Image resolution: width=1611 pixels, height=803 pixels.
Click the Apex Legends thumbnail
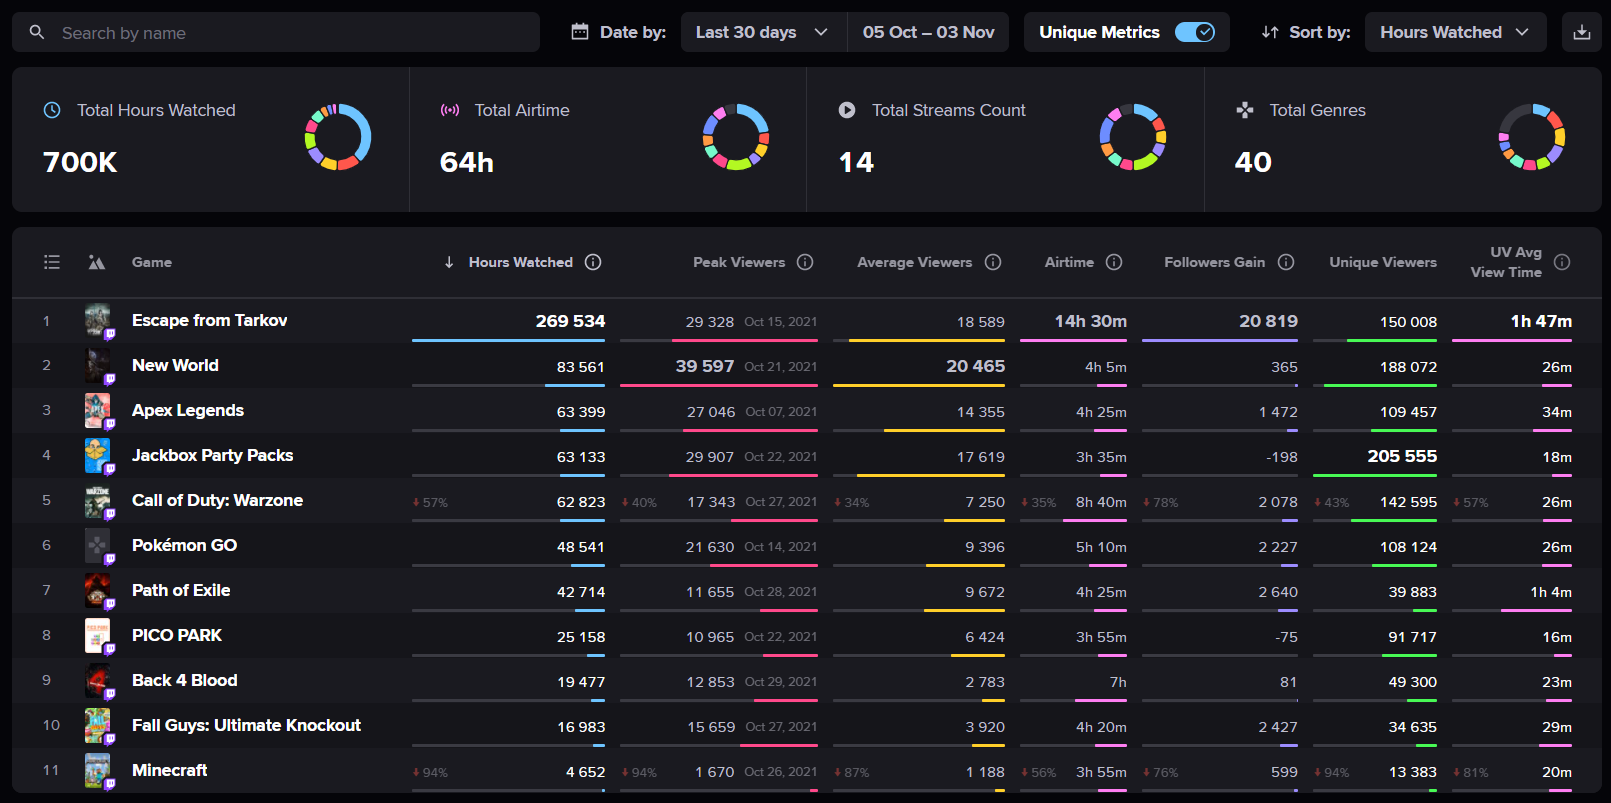coord(98,411)
